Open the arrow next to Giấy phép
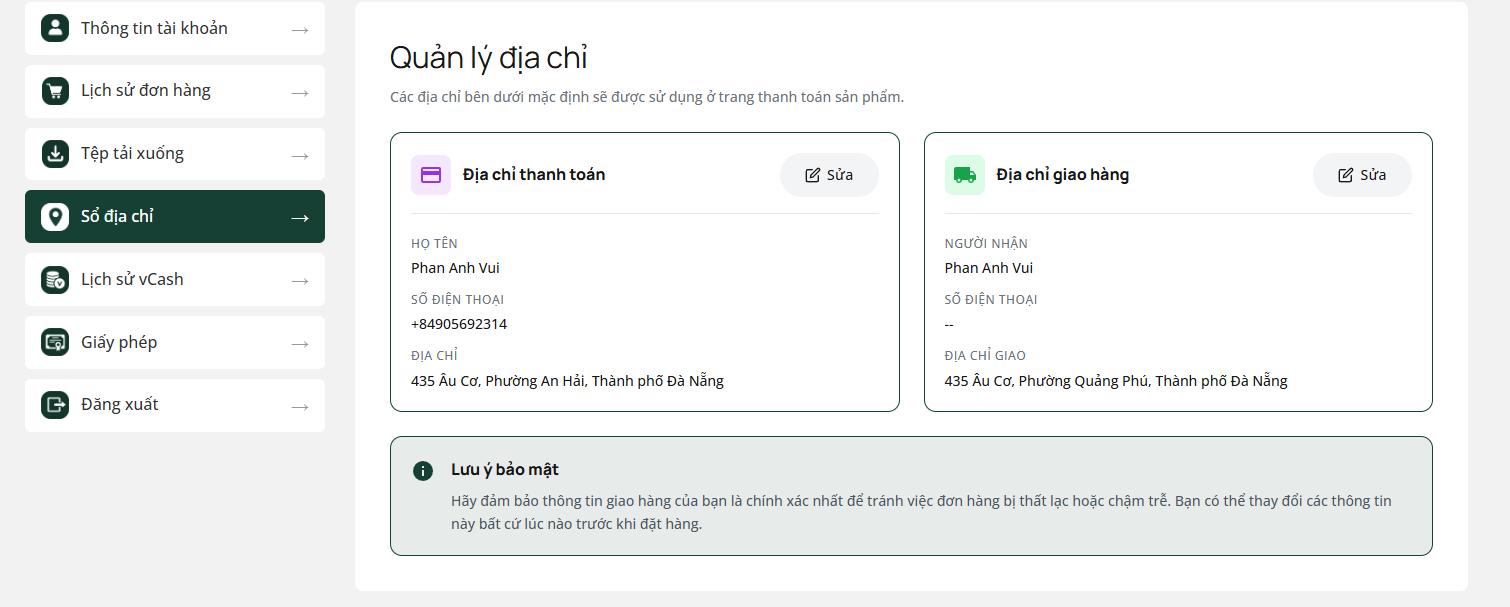The image size is (1510, 607). coord(300,342)
